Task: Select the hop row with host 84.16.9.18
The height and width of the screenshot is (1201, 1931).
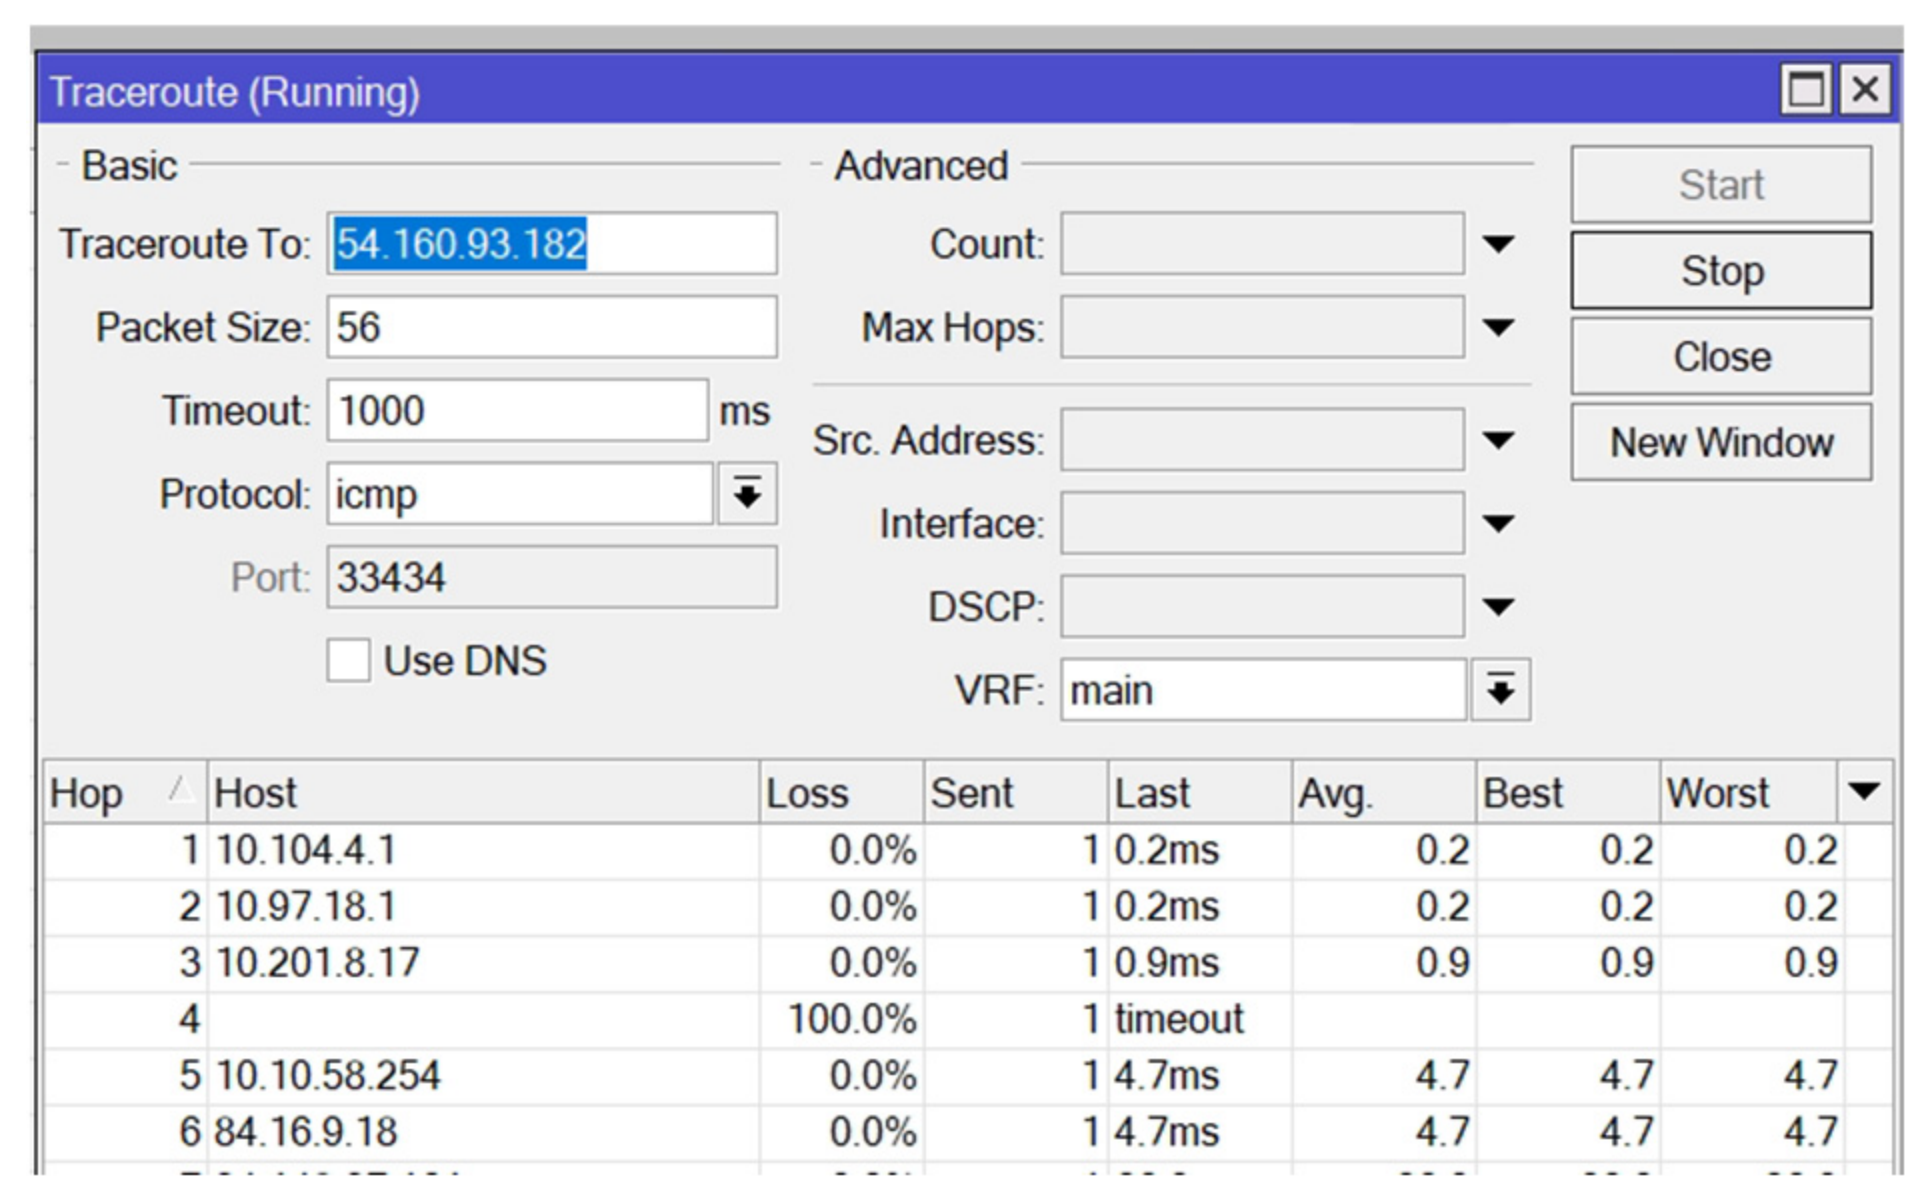Action: point(968,1132)
